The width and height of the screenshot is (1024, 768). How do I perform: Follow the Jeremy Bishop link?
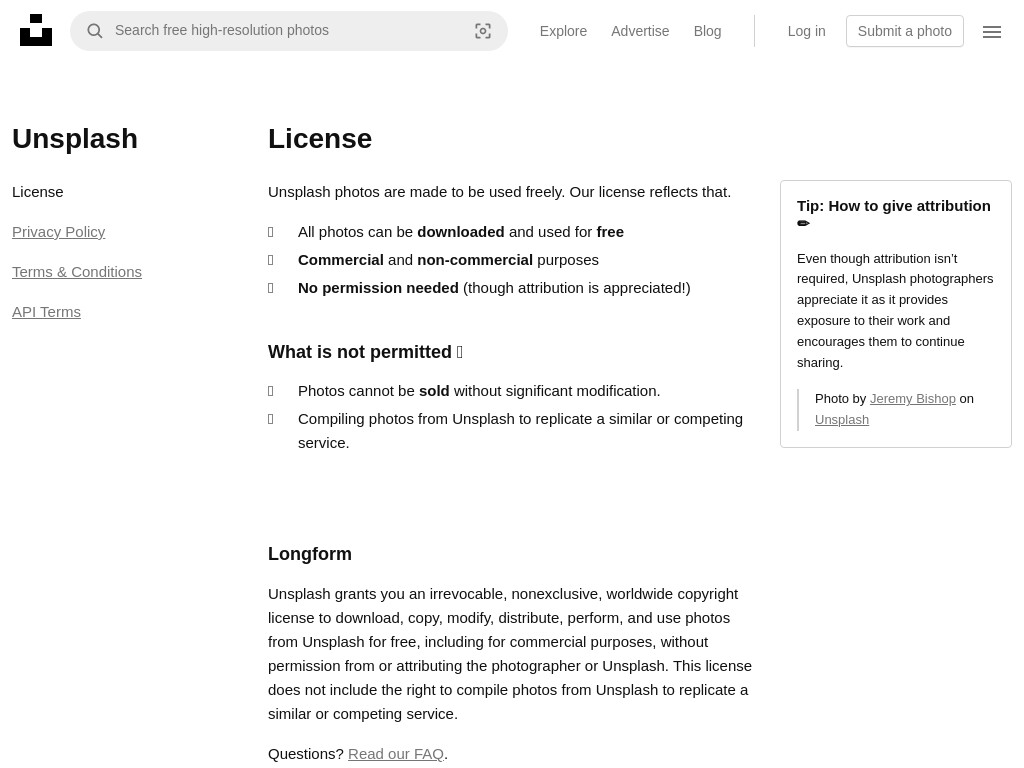click(x=912, y=398)
